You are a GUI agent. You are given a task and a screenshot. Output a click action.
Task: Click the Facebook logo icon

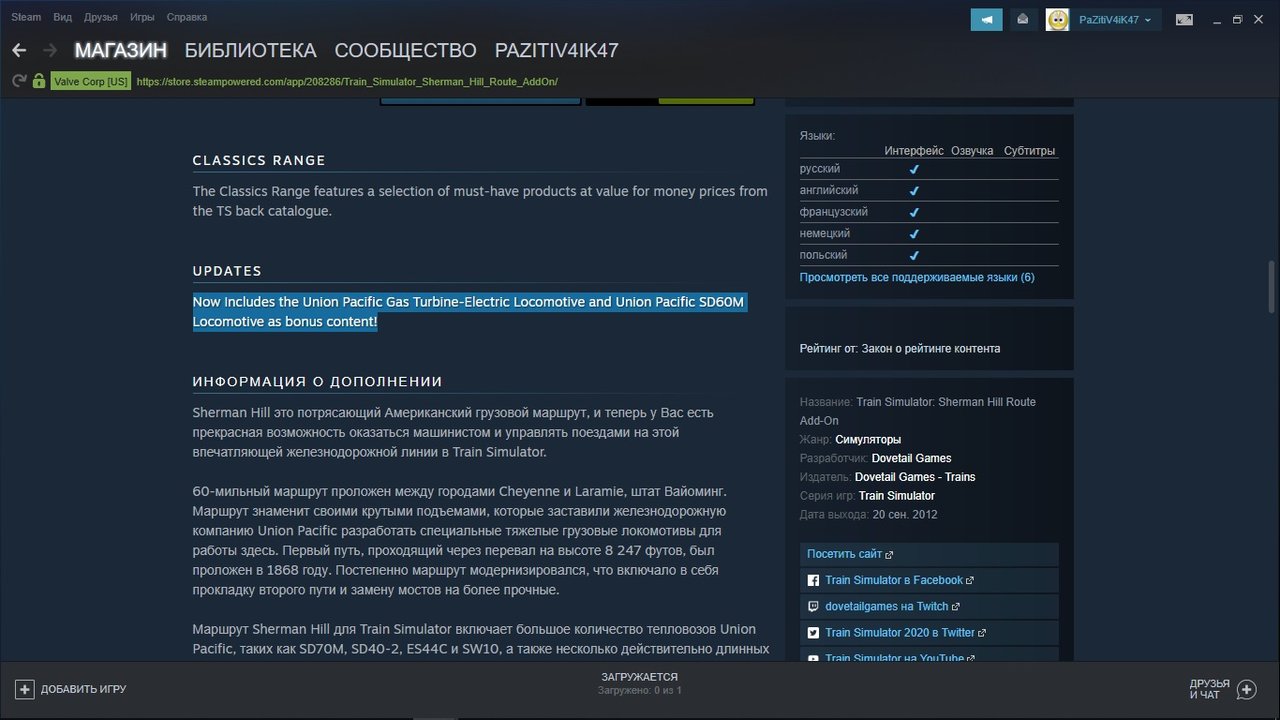click(x=814, y=580)
